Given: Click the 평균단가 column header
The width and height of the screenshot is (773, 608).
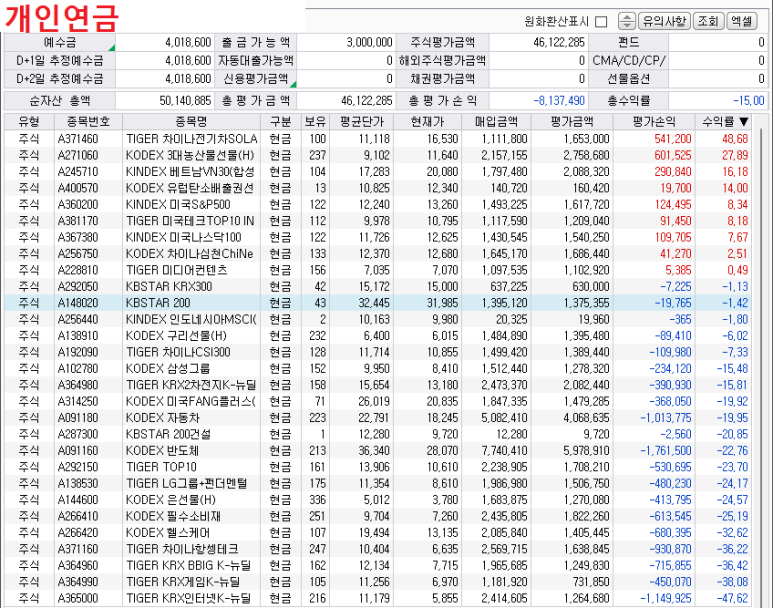Looking at the screenshot, I should 361,121.
